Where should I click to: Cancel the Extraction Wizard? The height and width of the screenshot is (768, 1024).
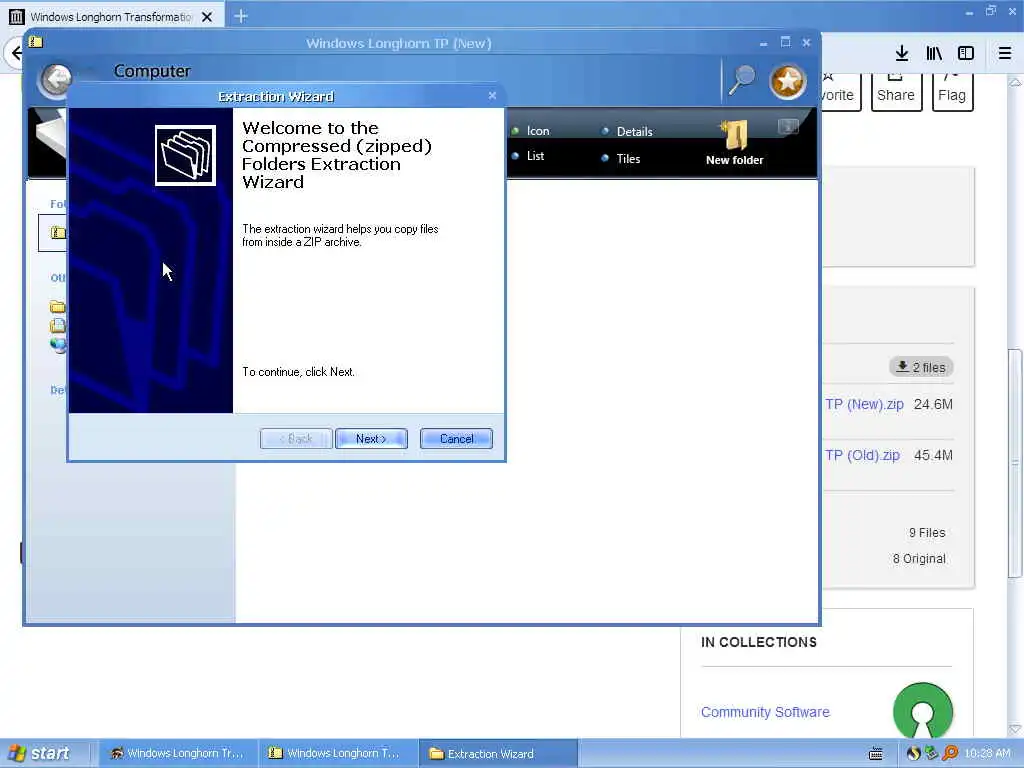tap(456, 439)
